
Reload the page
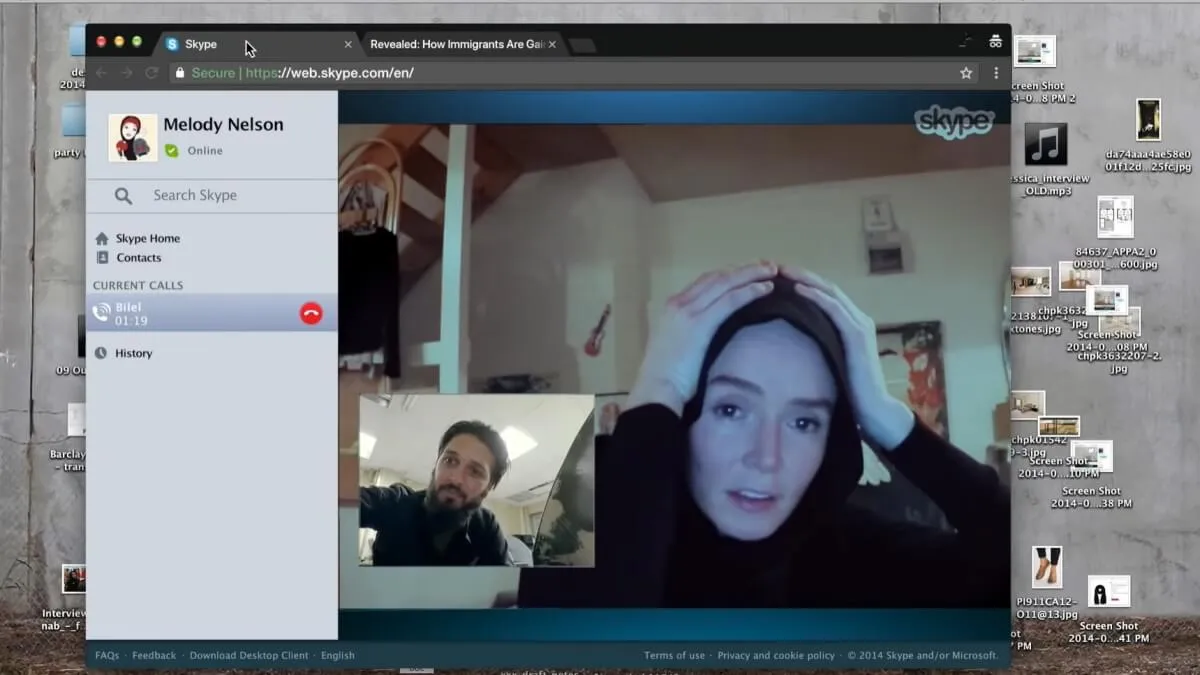click(152, 73)
